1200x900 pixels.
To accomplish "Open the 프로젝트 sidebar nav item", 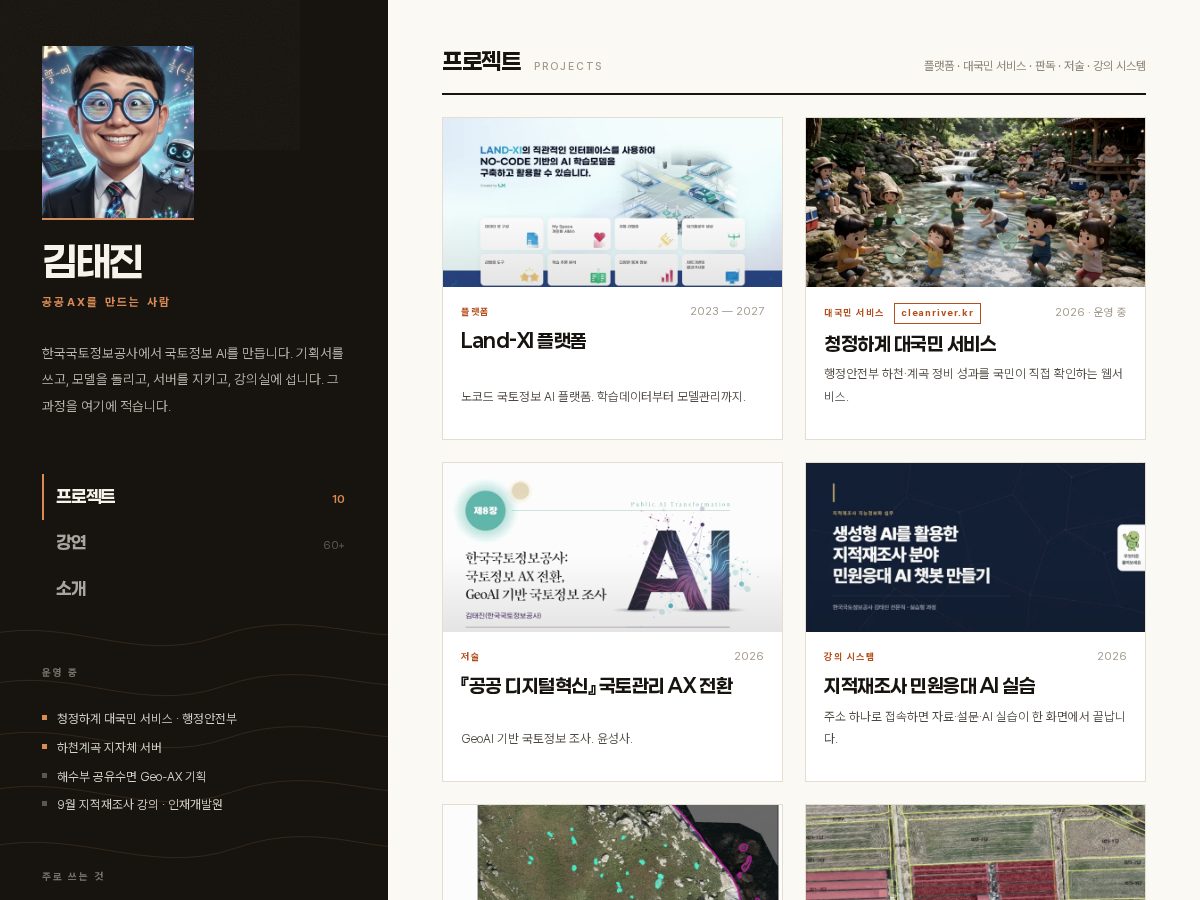I will click(x=194, y=497).
